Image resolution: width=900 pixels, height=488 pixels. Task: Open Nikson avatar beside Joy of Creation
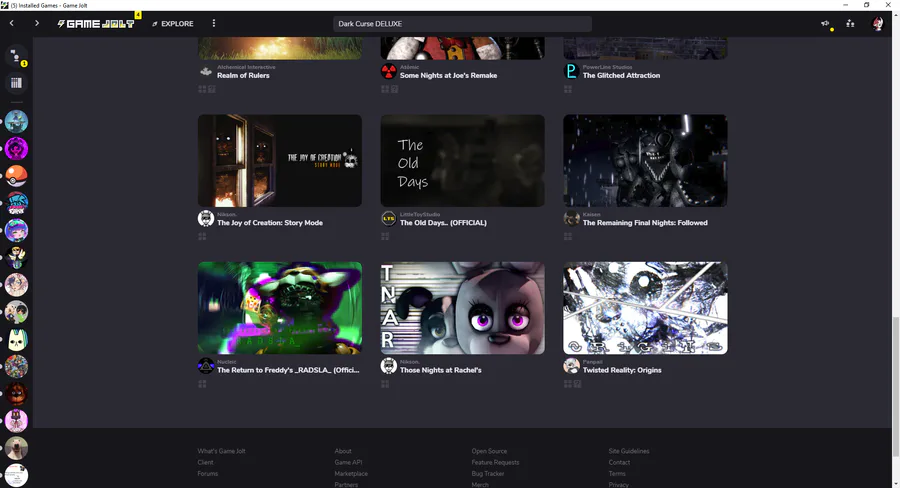(206, 219)
